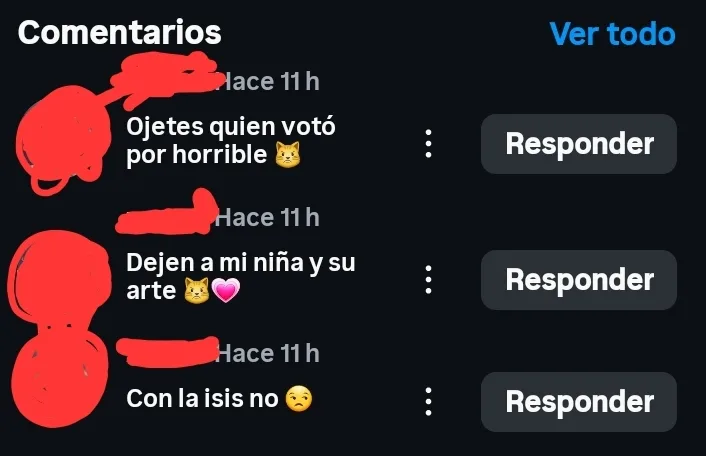Open three-dot menu beside 'Dejen a mi niña' comment
Screen dimensions: 706x456
pyautogui.click(x=429, y=280)
